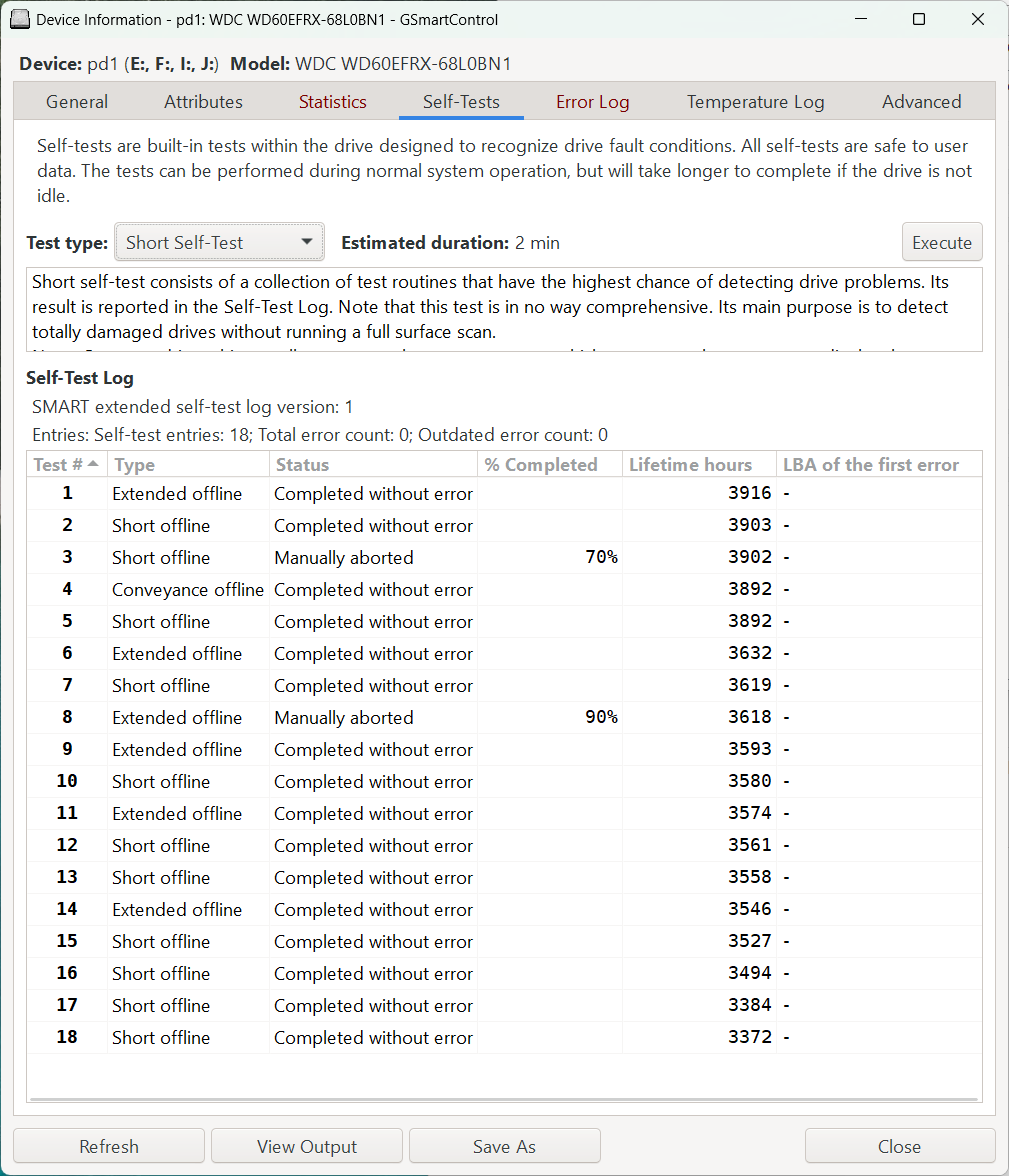Click the 90% completed value

(602, 717)
